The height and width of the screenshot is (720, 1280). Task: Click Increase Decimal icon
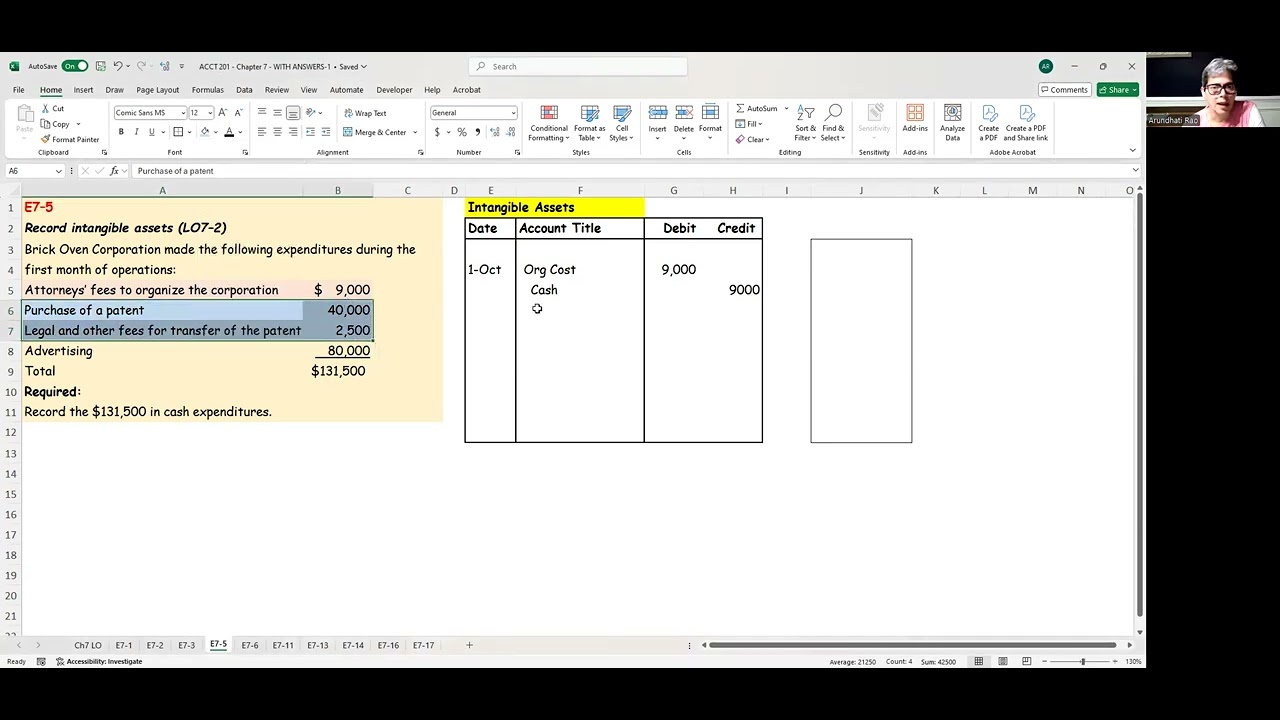pos(495,132)
